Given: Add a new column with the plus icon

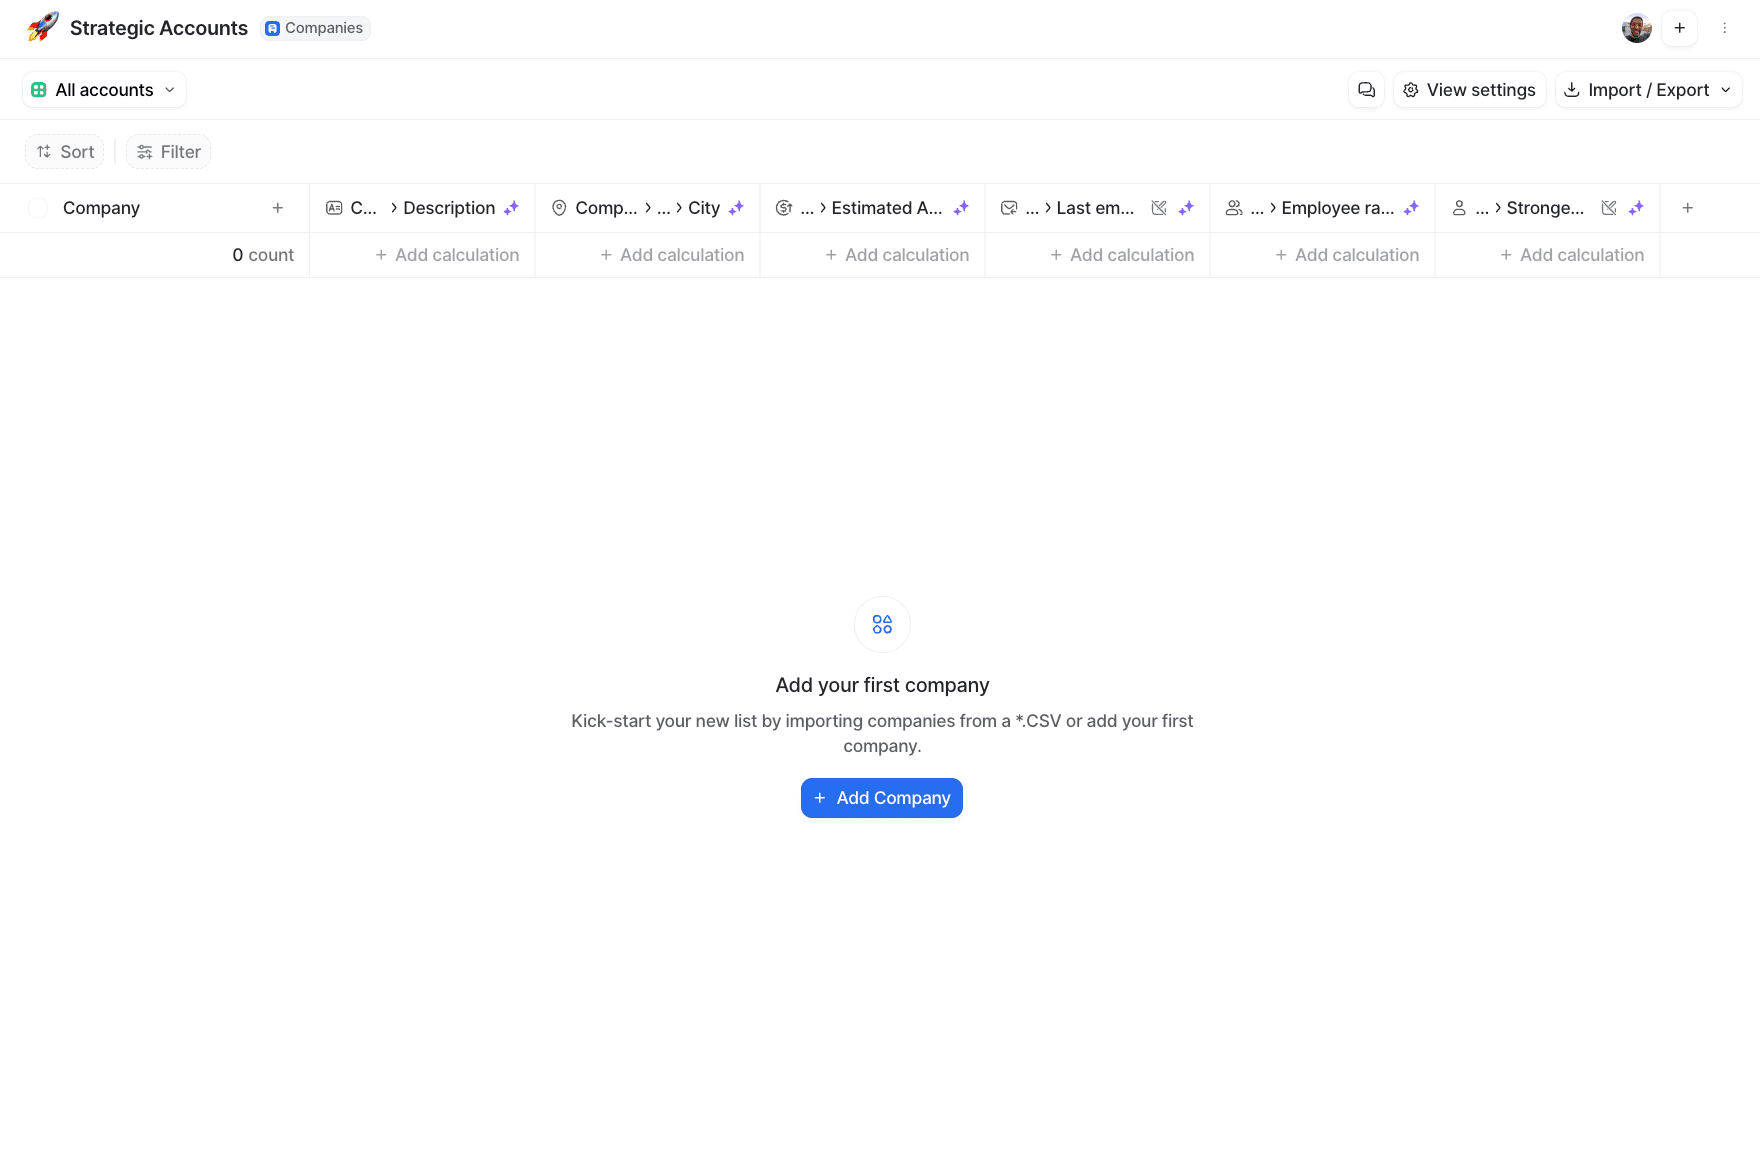Looking at the screenshot, I should [1687, 208].
